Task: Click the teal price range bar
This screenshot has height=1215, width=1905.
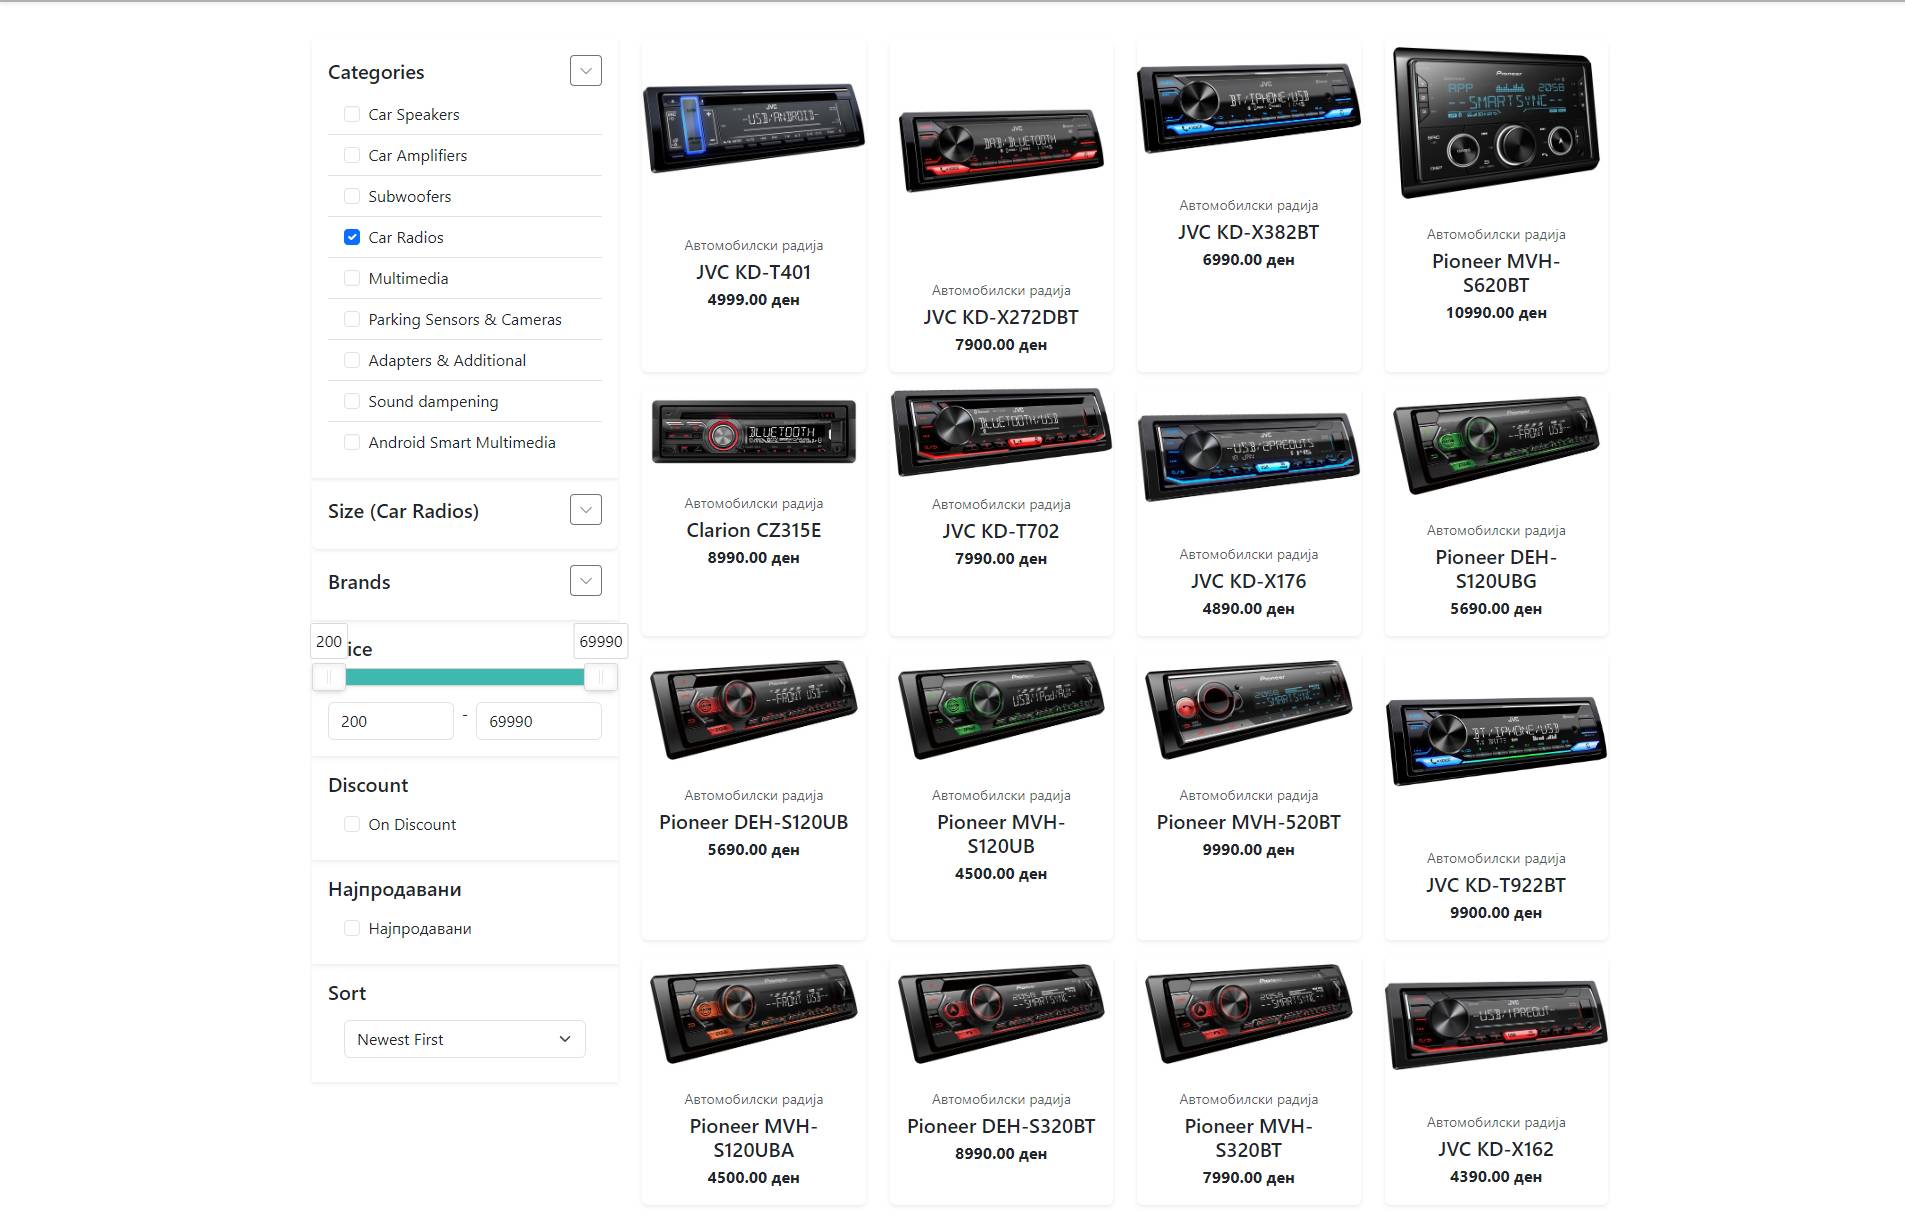Action: (x=465, y=677)
